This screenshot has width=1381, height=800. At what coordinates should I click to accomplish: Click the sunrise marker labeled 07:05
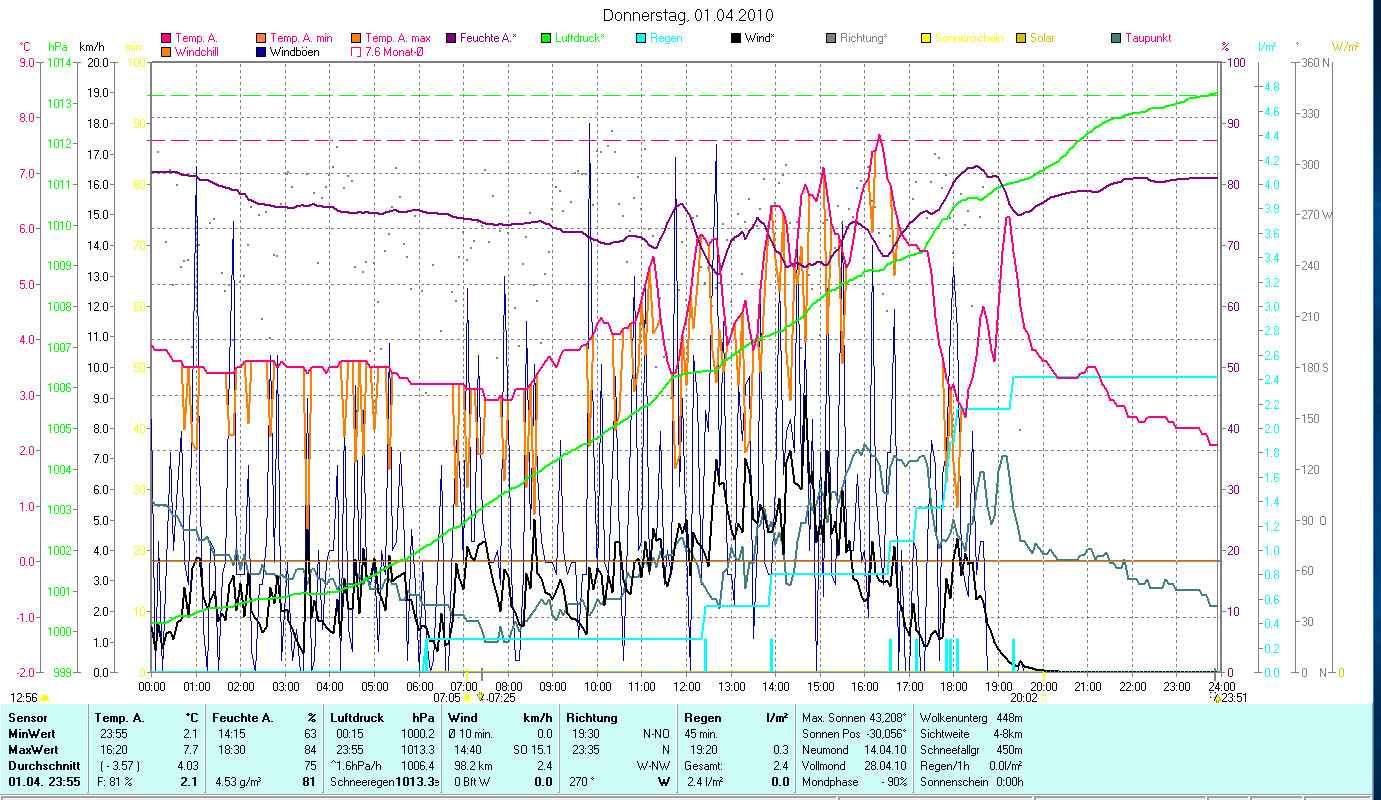tap(466, 697)
